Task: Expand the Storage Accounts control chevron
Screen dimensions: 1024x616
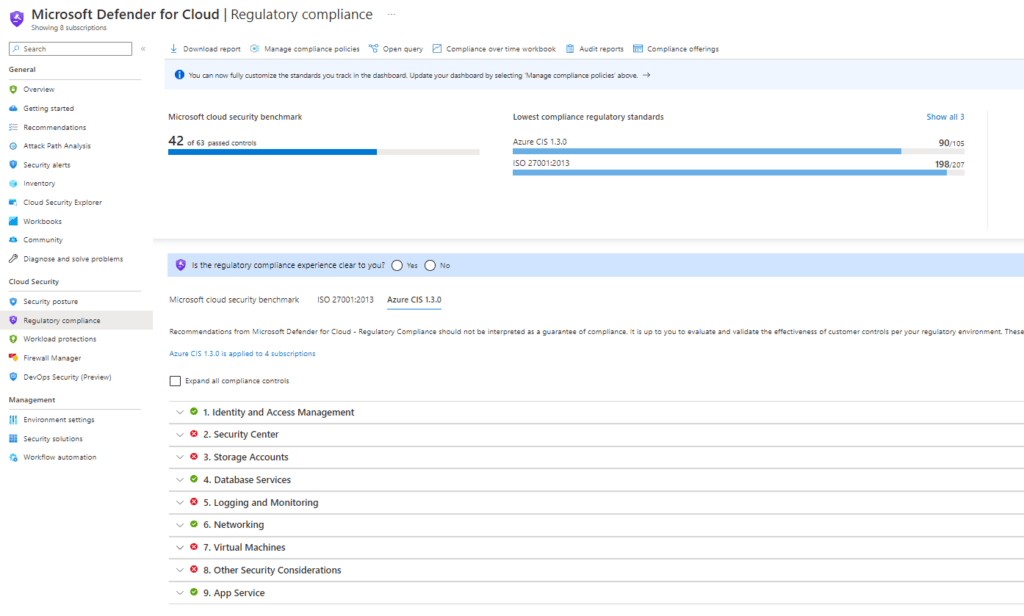Action: point(180,457)
